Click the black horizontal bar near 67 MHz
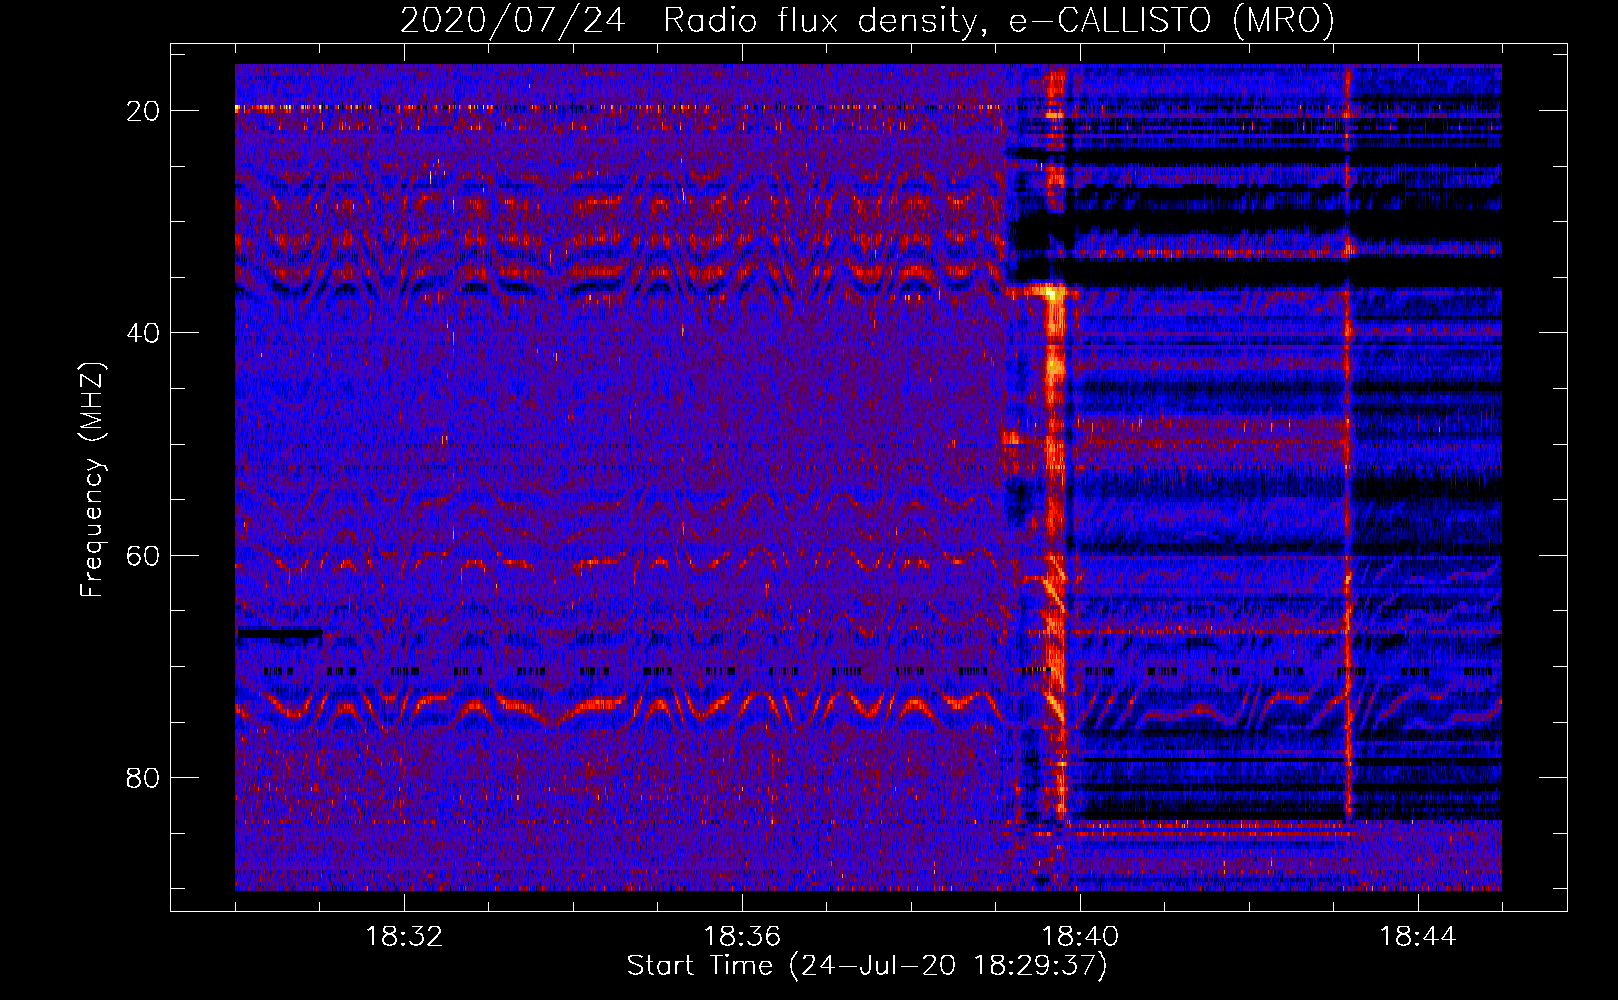This screenshot has width=1618, height=1000. pos(279,634)
